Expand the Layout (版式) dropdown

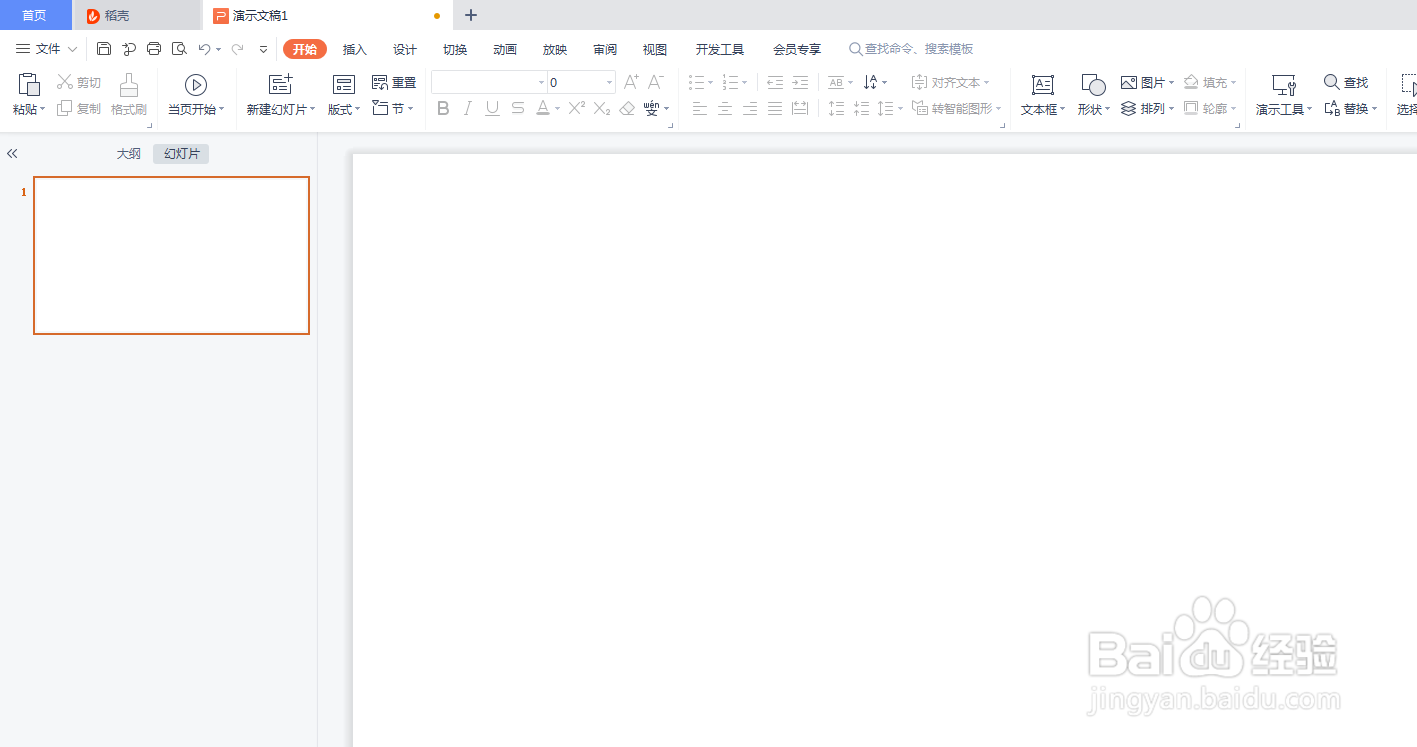[x=344, y=109]
